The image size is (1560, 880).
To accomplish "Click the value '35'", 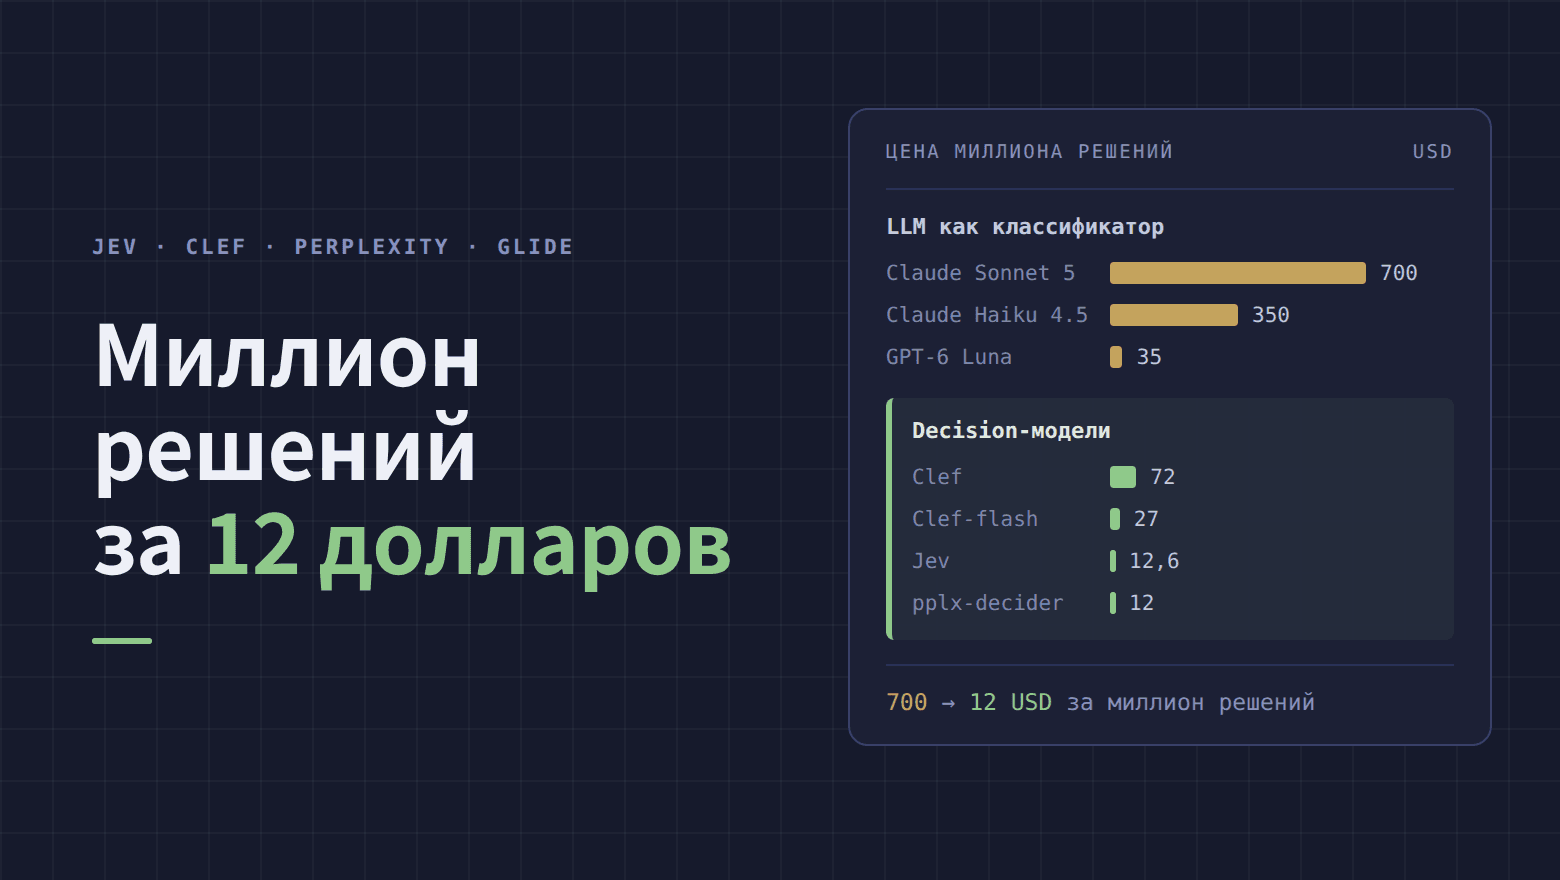I will point(1149,357).
